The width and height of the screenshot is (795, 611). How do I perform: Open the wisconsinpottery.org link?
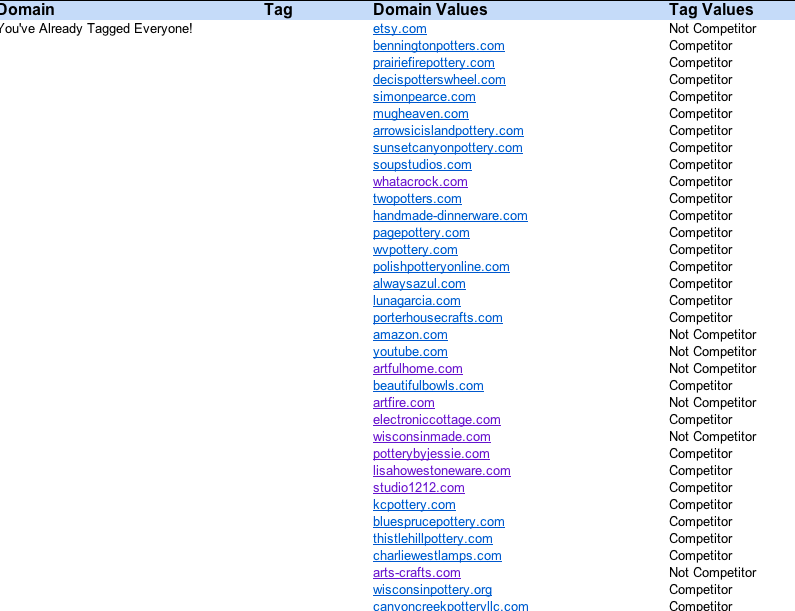pyautogui.click(x=432, y=590)
